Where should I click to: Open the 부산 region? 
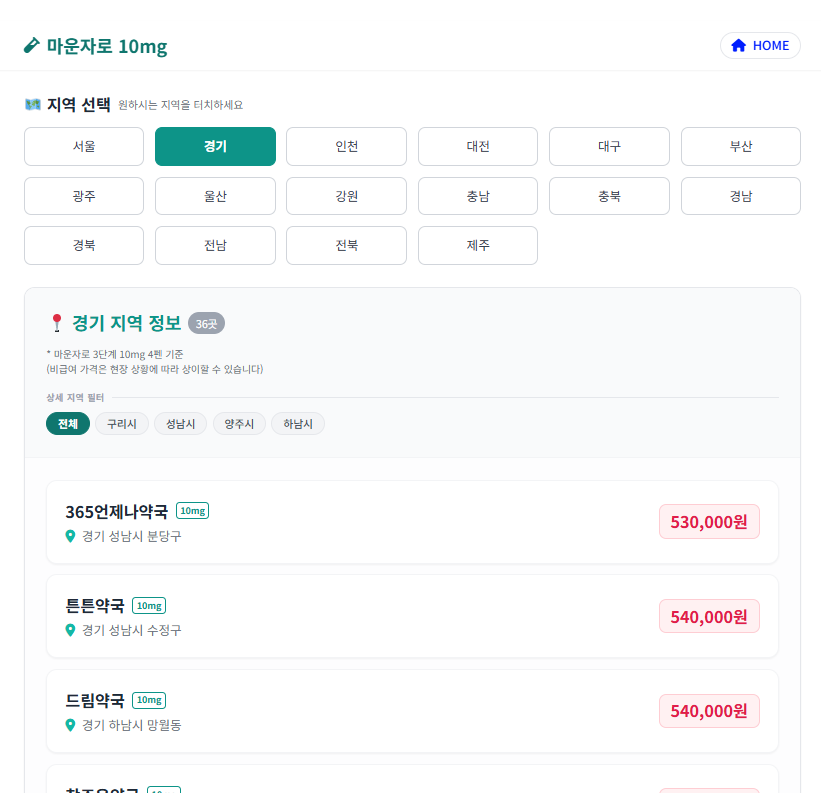[x=740, y=146]
